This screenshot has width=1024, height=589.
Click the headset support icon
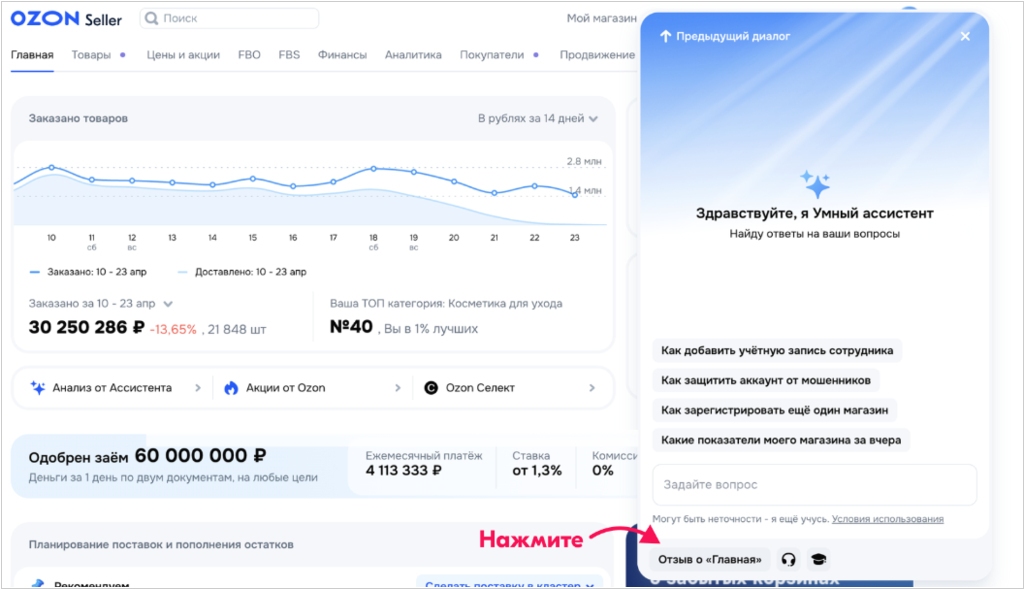point(789,560)
